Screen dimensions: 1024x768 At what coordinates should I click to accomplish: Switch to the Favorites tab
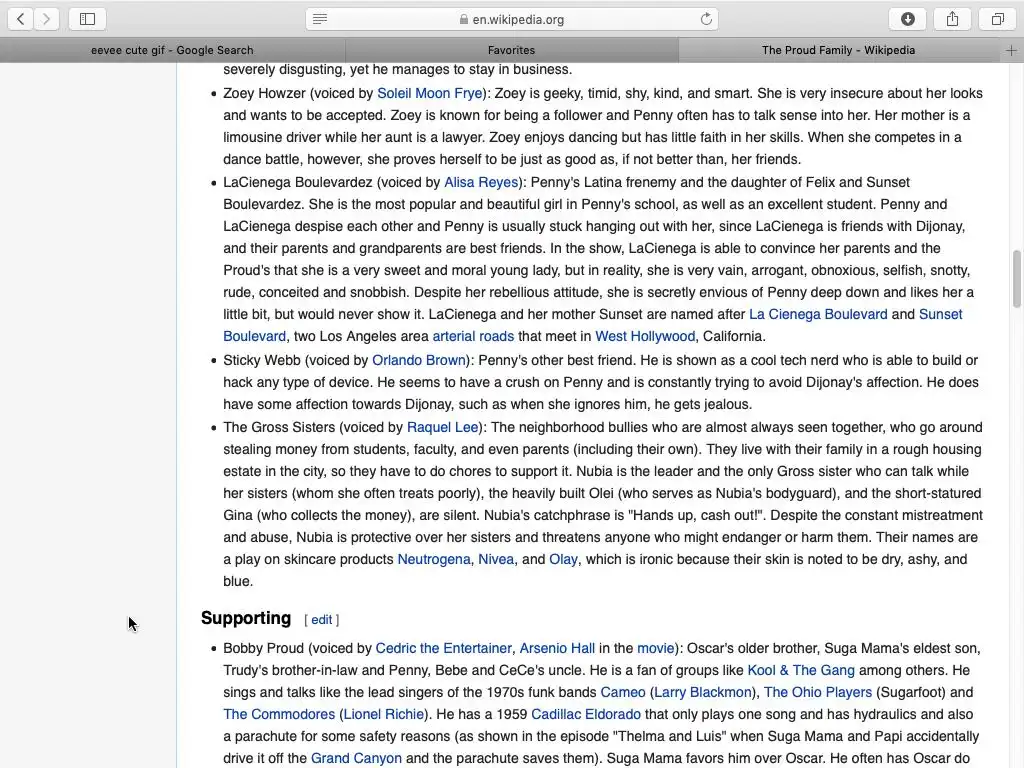[511, 50]
